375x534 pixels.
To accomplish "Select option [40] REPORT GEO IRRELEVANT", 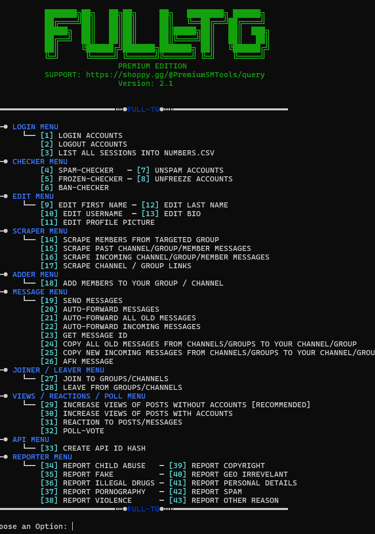I will click(229, 474).
